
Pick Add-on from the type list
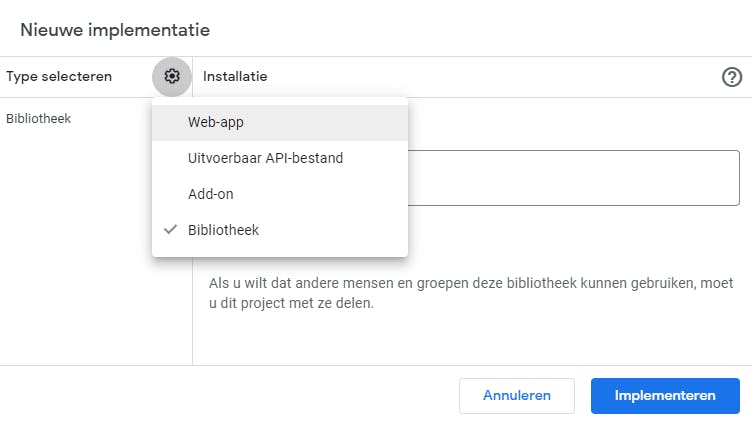point(211,194)
